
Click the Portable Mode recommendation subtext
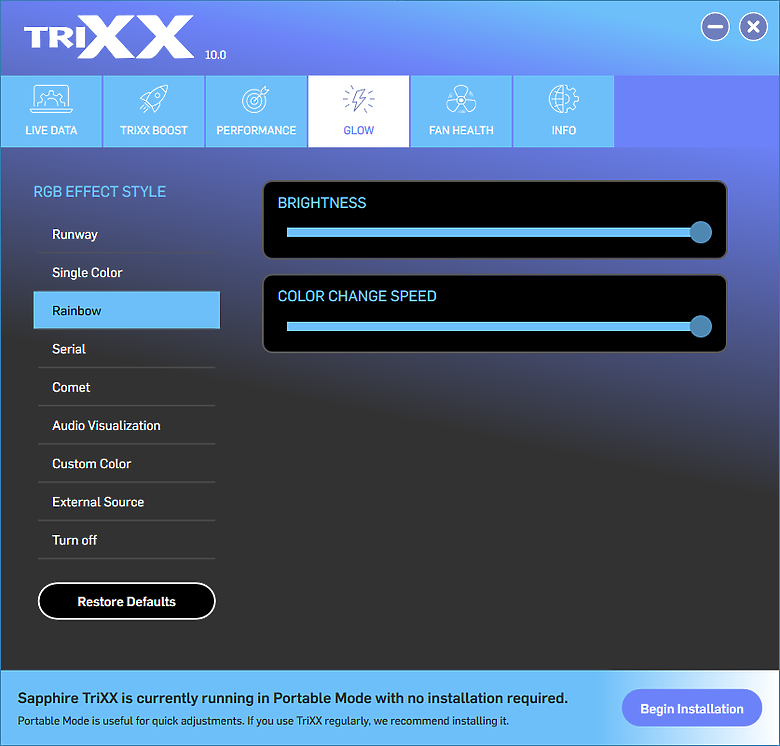[263, 721]
